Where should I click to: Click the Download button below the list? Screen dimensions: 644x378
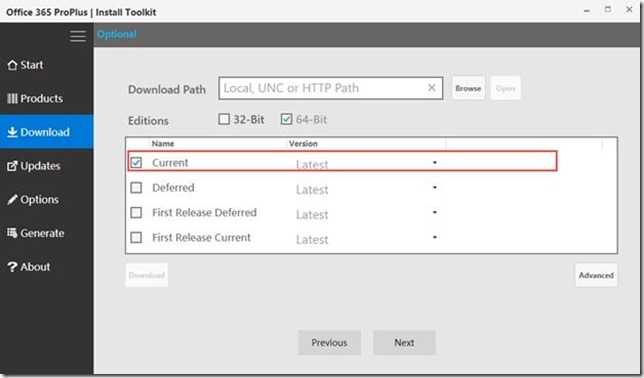point(147,275)
